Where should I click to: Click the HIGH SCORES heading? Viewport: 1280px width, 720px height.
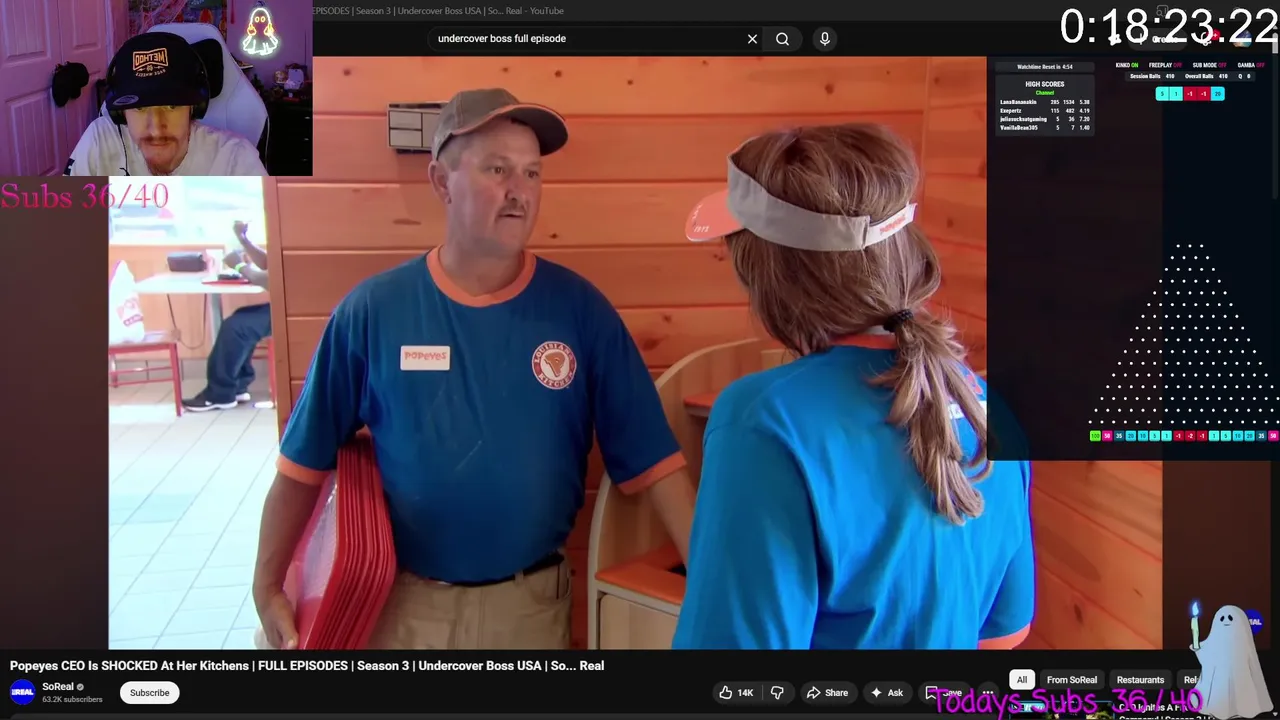pos(1045,84)
